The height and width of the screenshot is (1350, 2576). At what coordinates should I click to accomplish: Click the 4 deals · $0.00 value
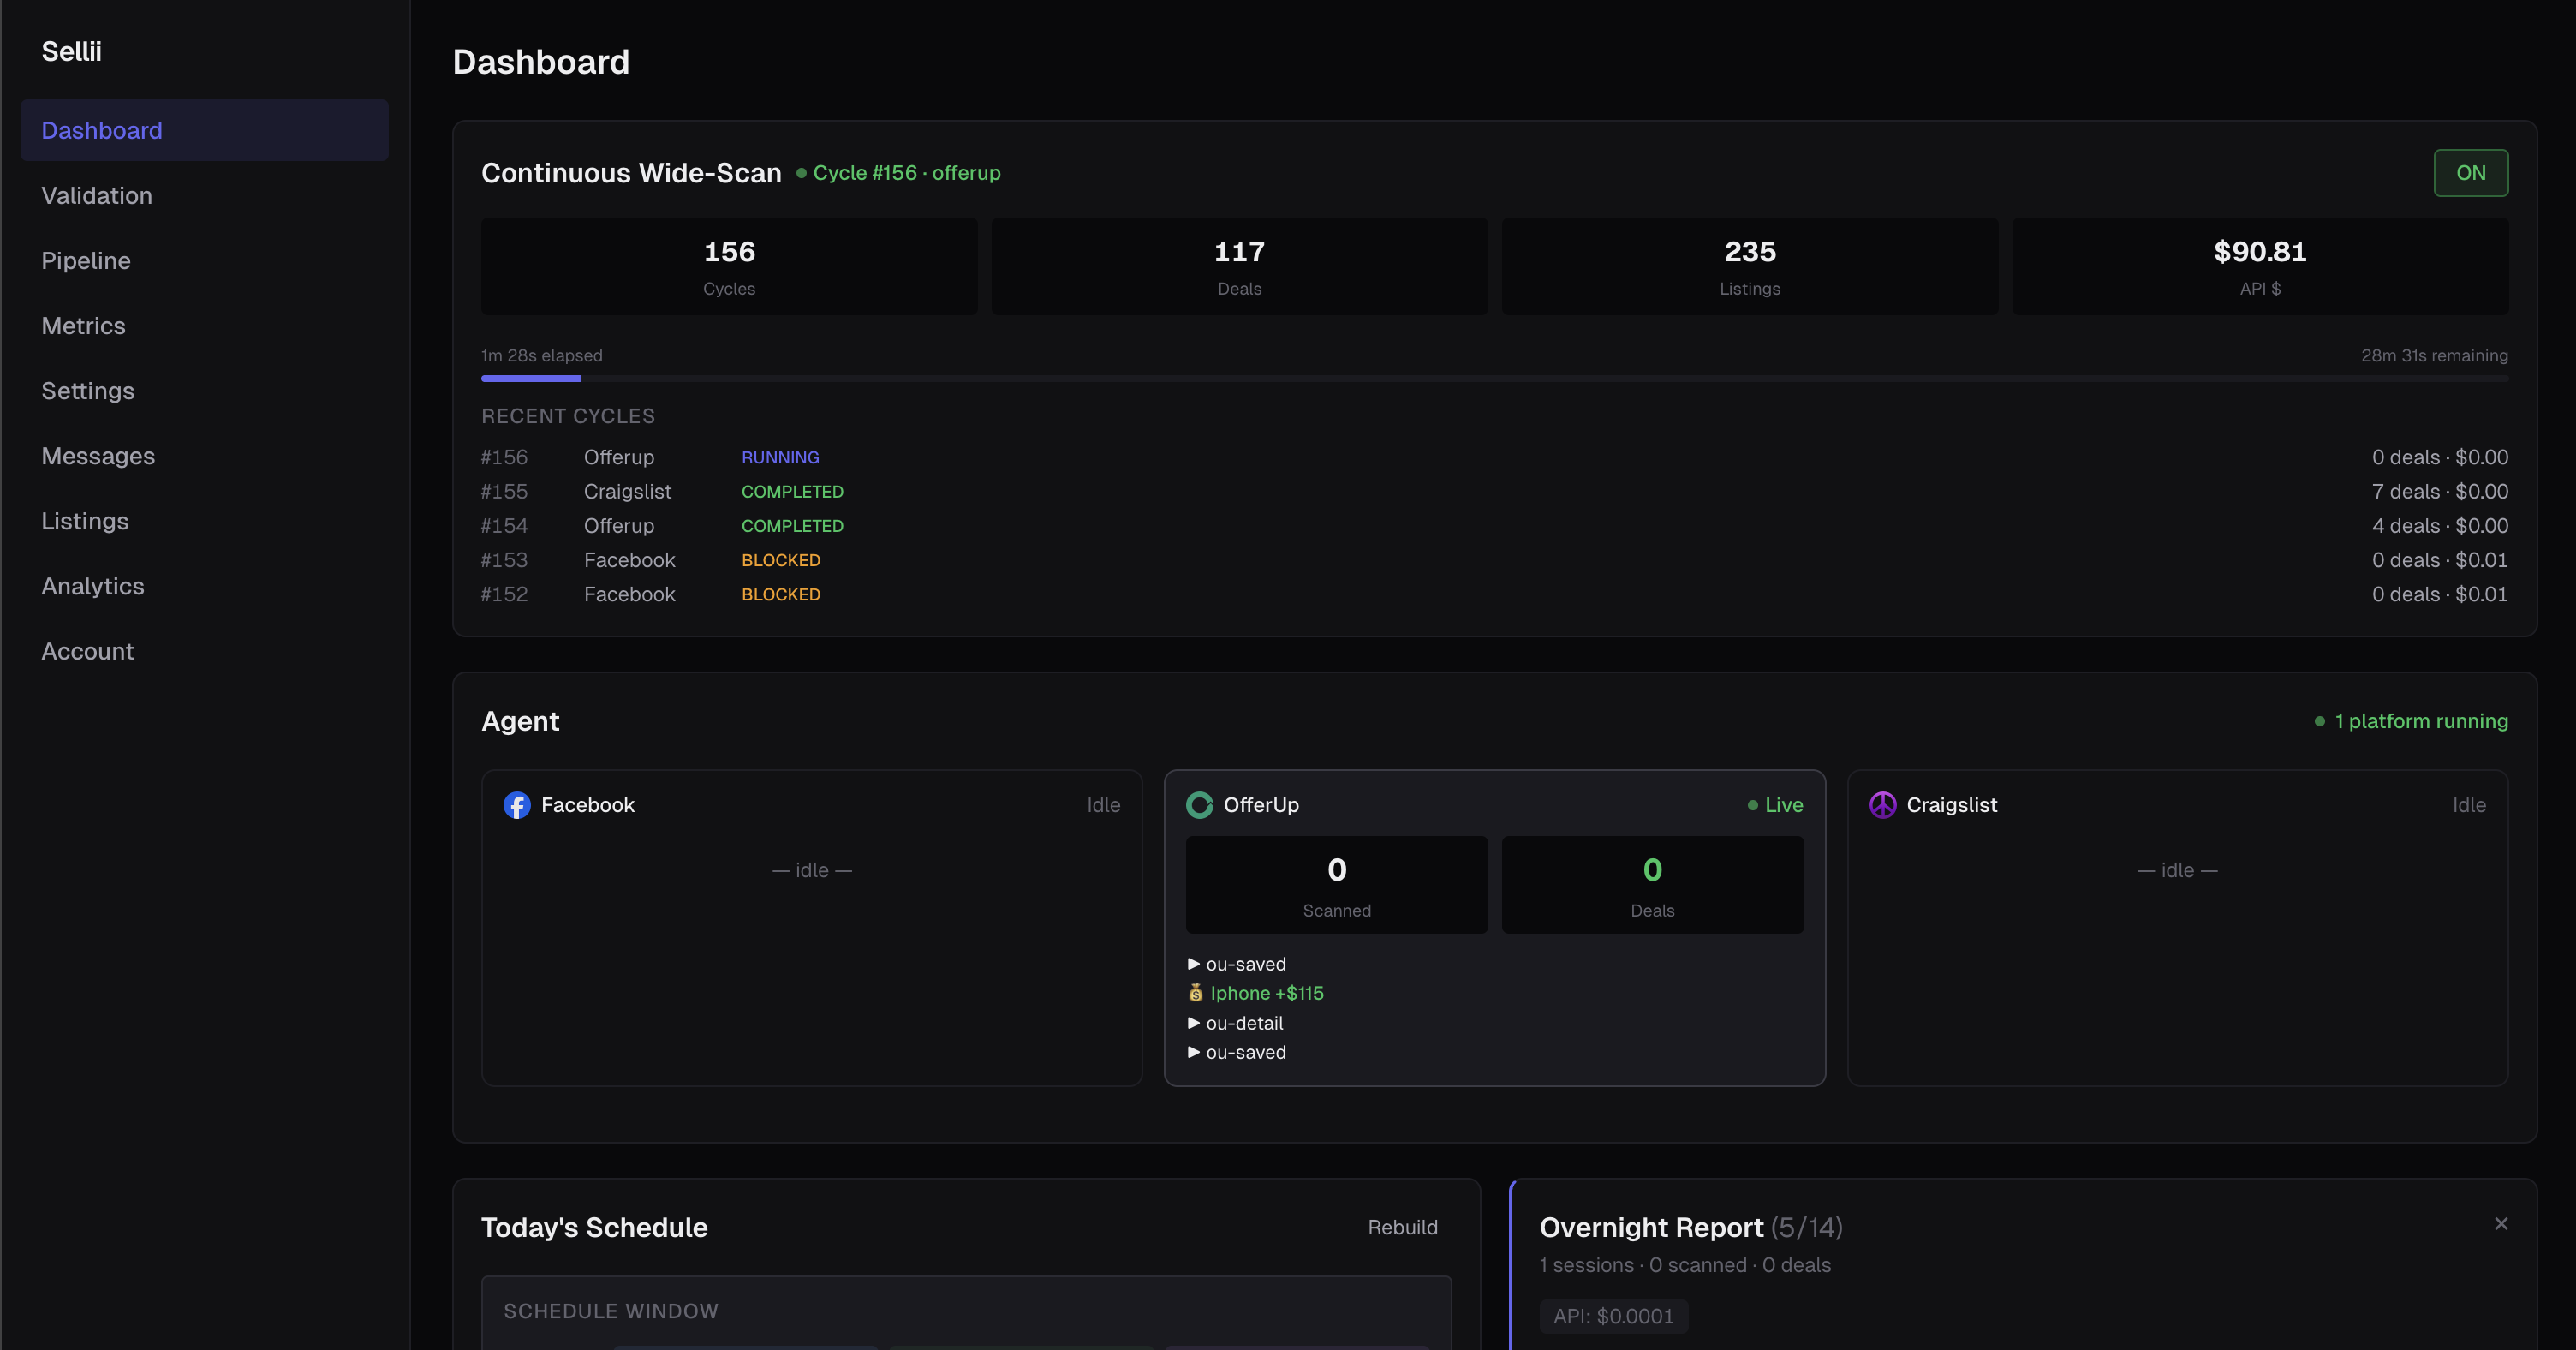tap(2439, 526)
